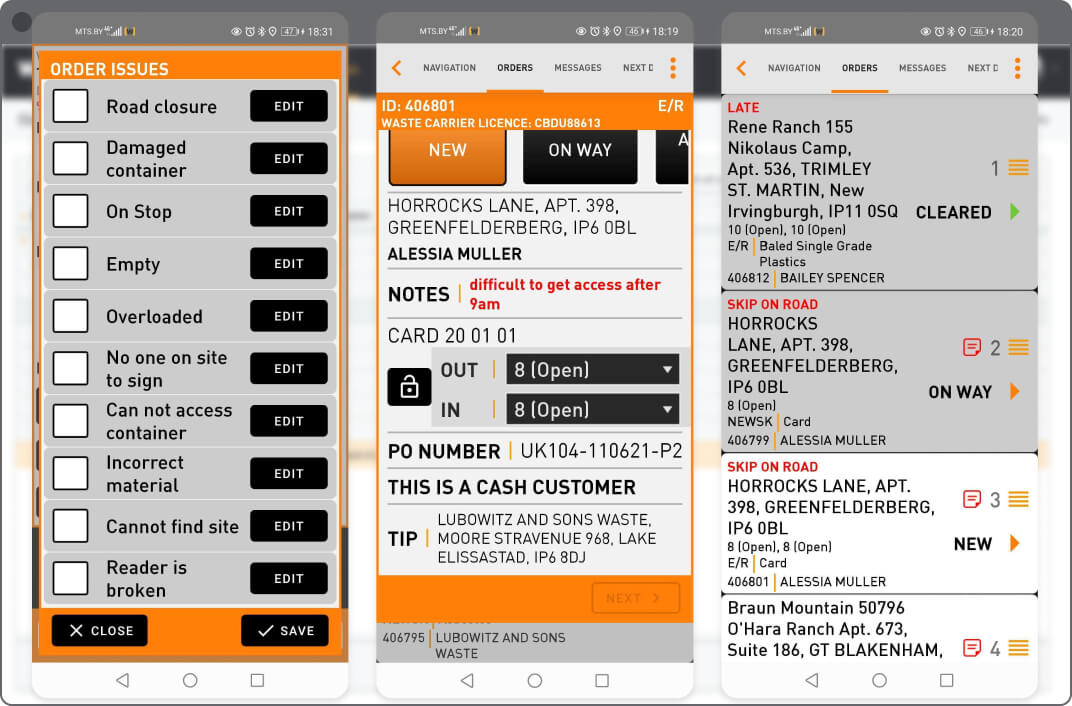This screenshot has height=706, width=1072.
Task: Tick the Overloaded issue checkbox
Action: click(x=71, y=316)
